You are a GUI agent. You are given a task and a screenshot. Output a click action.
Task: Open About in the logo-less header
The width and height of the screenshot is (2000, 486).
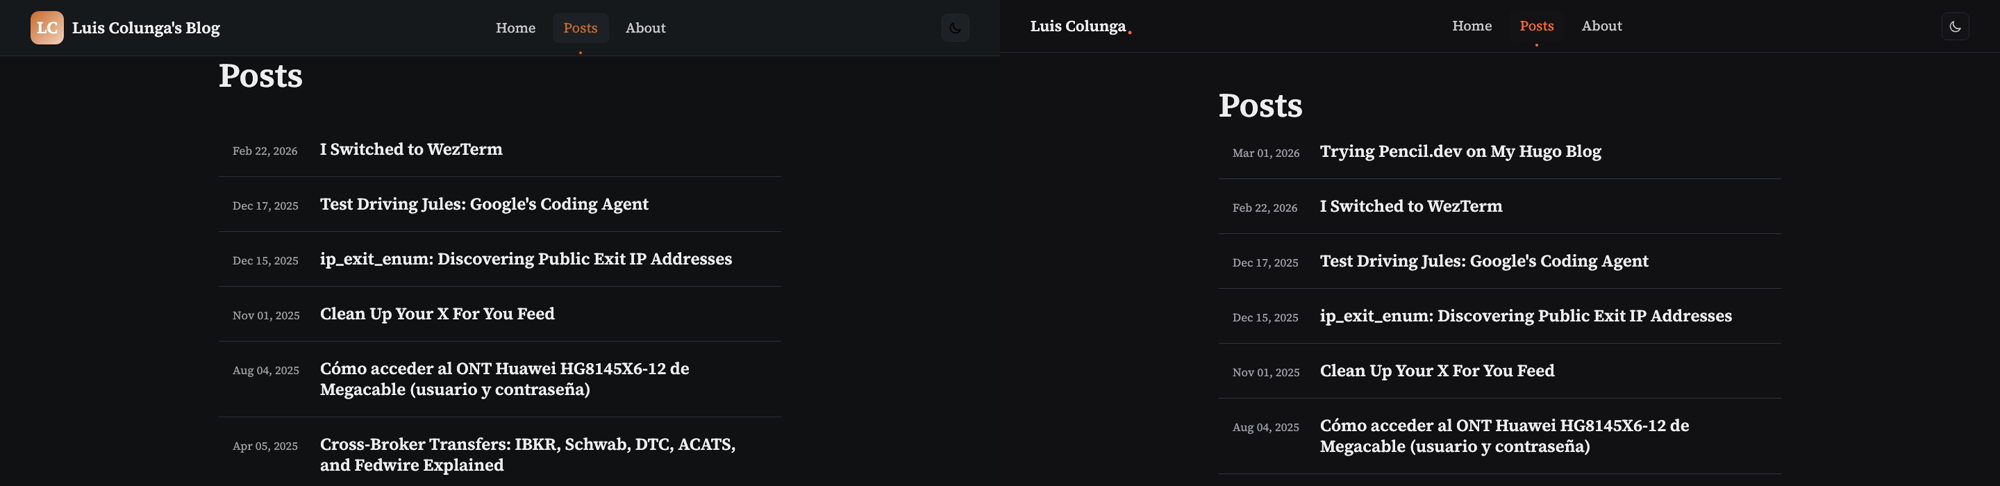click(x=1601, y=26)
